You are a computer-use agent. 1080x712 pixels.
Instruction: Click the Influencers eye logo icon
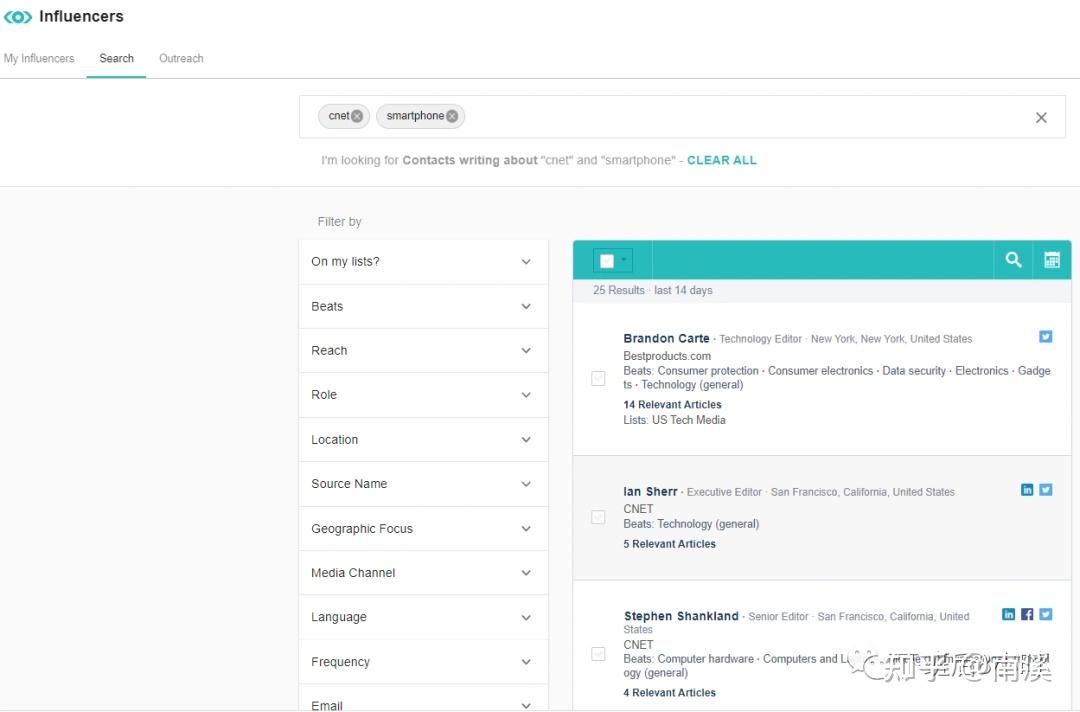[x=18, y=17]
